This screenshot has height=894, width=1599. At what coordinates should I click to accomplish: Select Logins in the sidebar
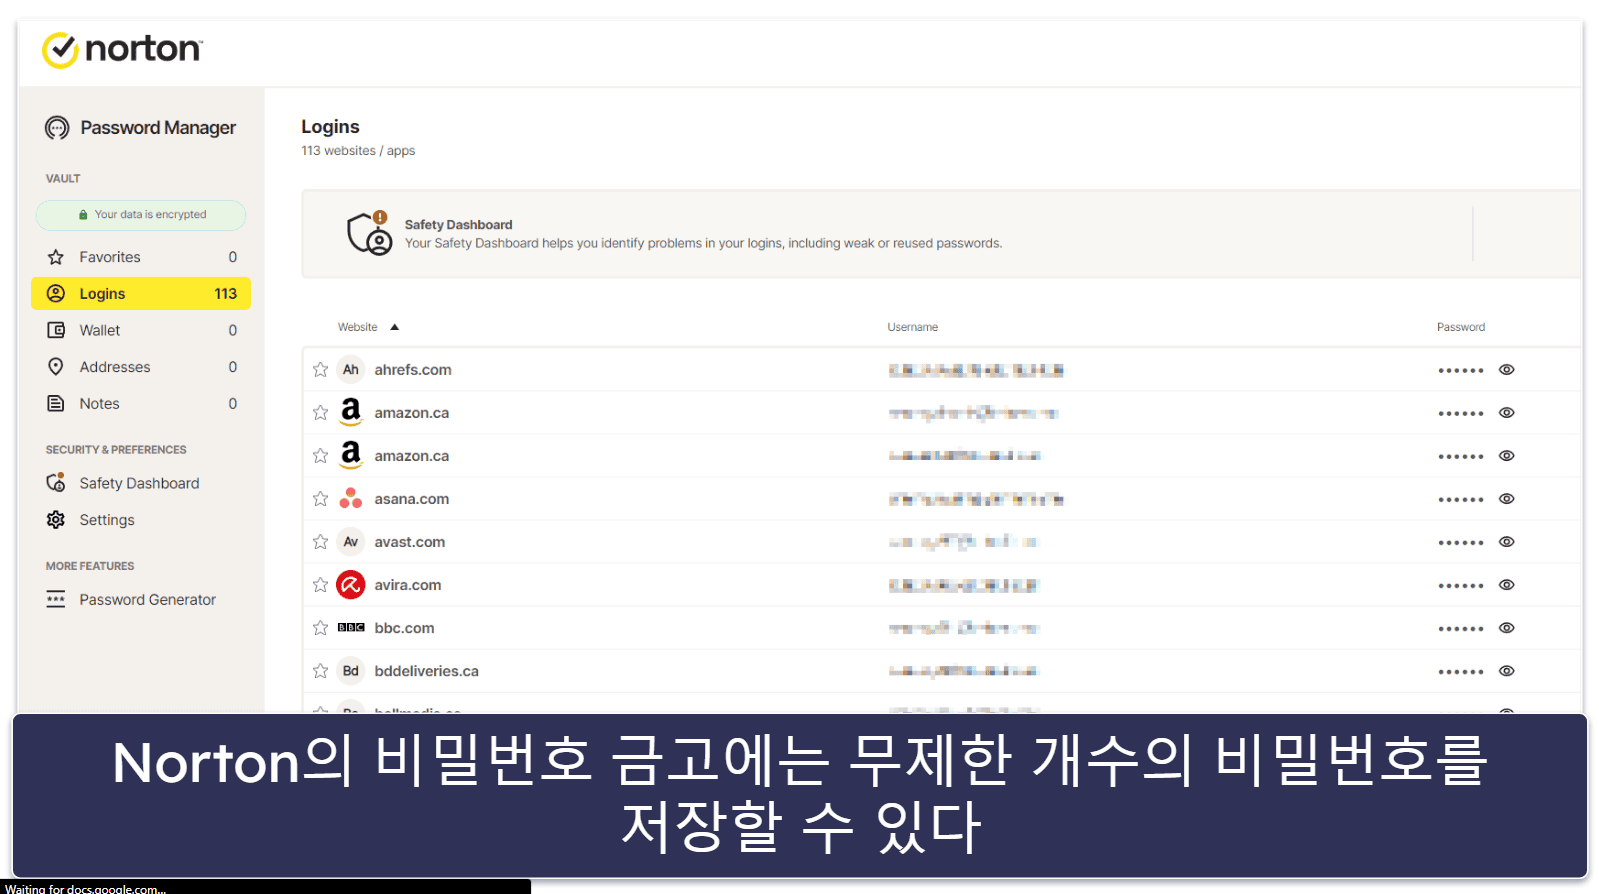click(x=141, y=294)
